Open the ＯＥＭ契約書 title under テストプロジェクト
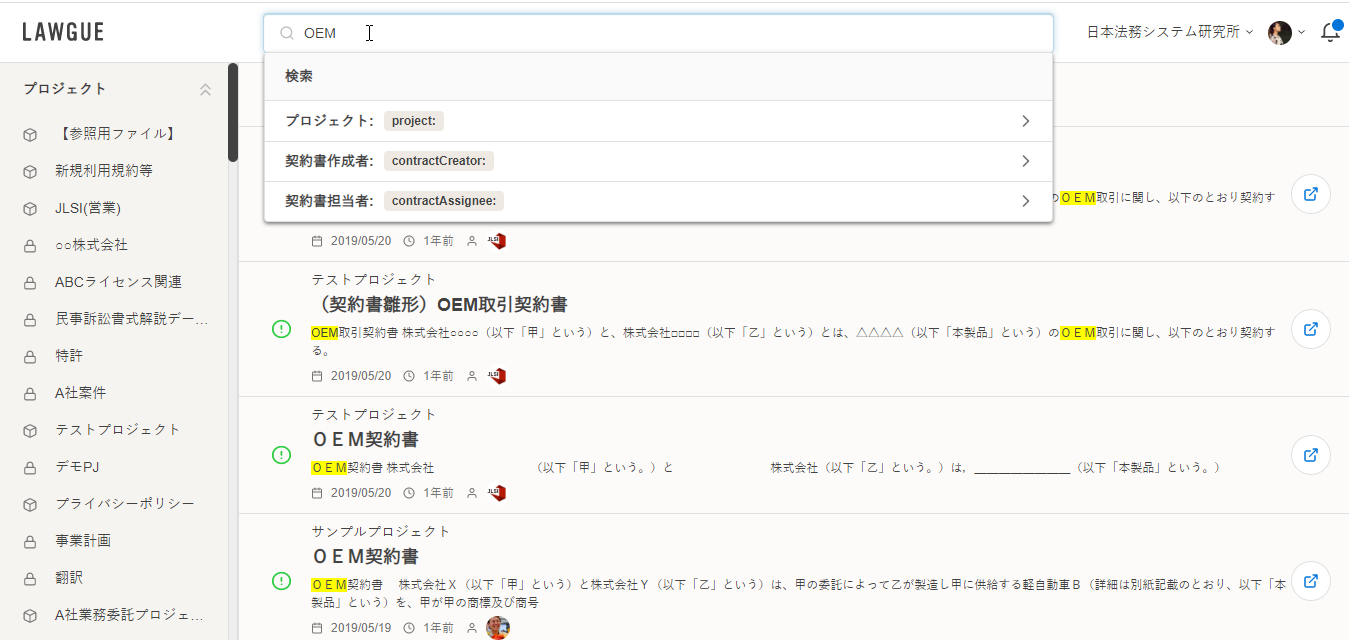This screenshot has height=640, width=1349. (365, 439)
